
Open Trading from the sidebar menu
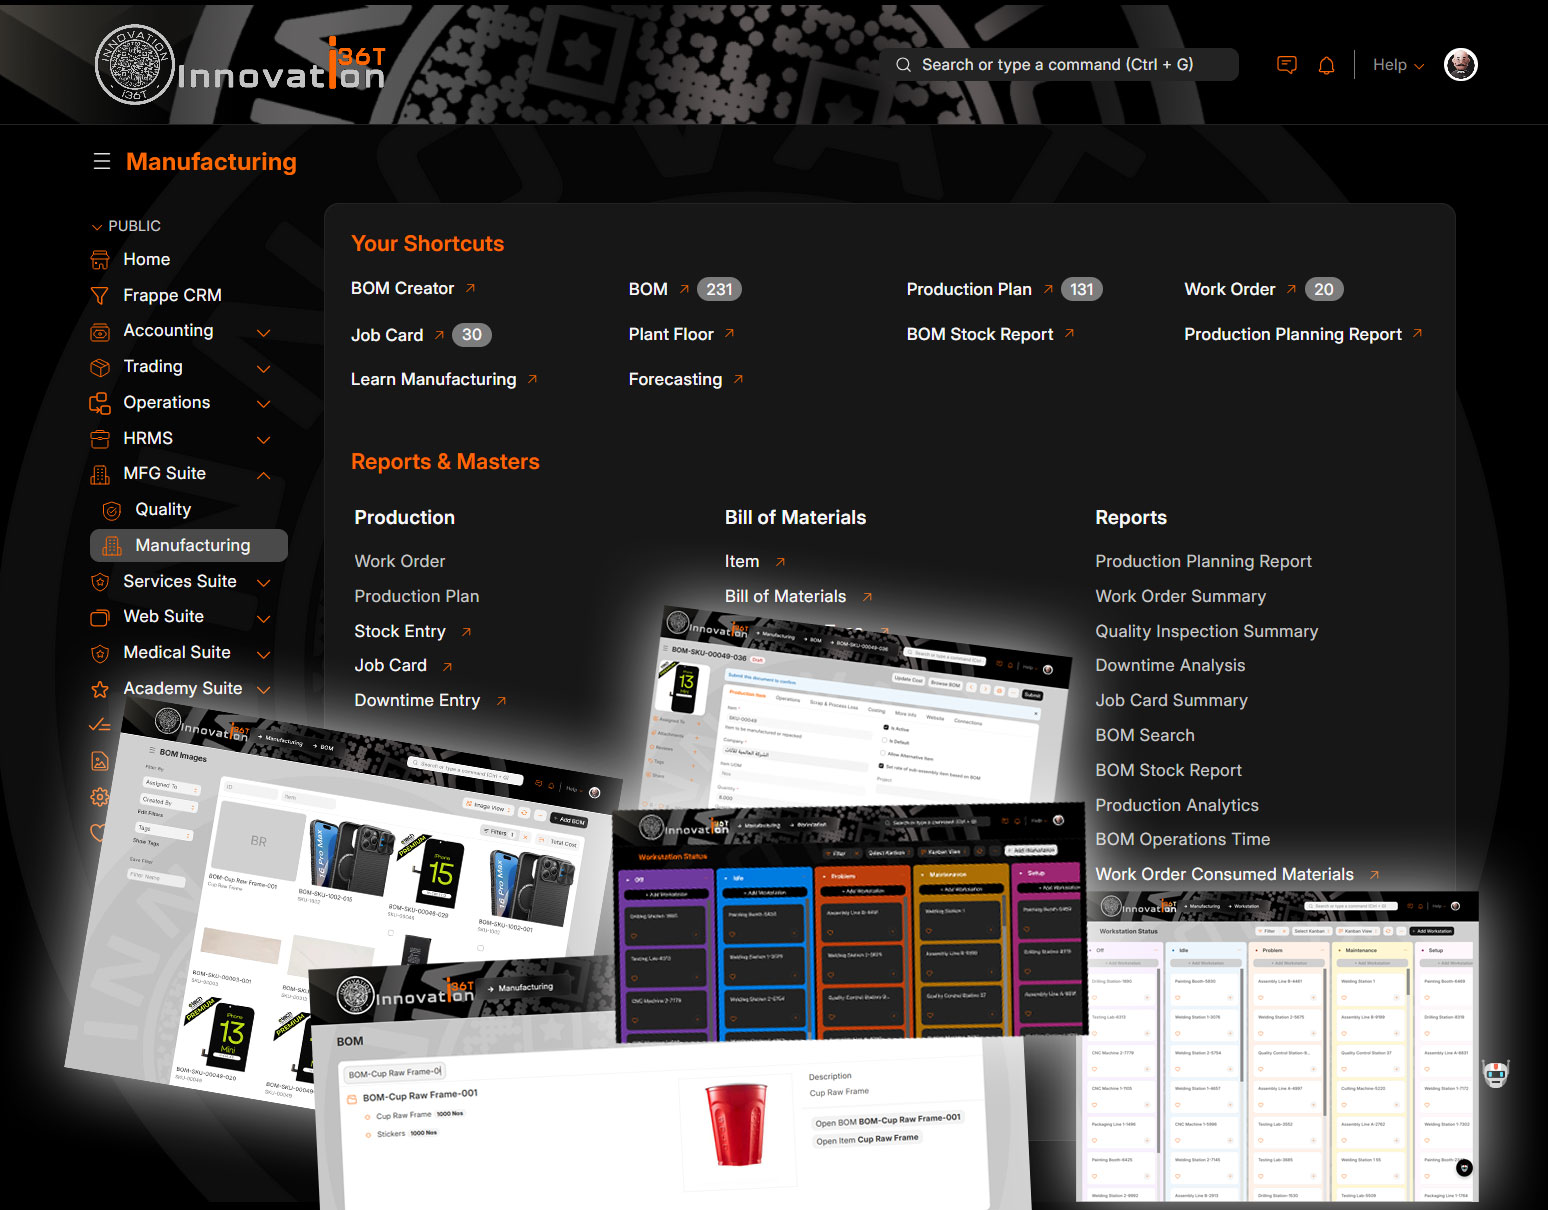click(x=153, y=367)
